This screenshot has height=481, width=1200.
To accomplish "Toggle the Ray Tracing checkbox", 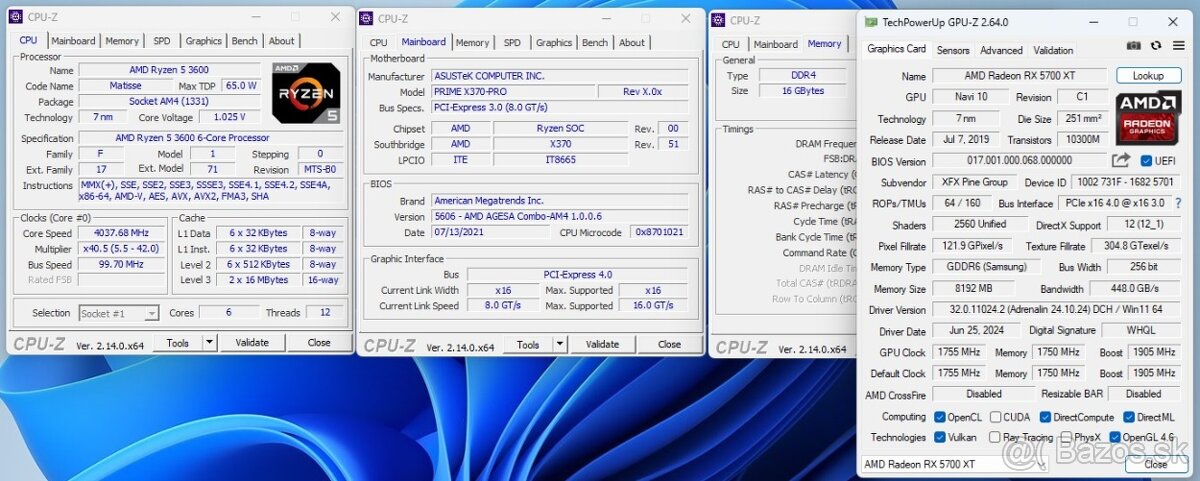I will tap(994, 437).
